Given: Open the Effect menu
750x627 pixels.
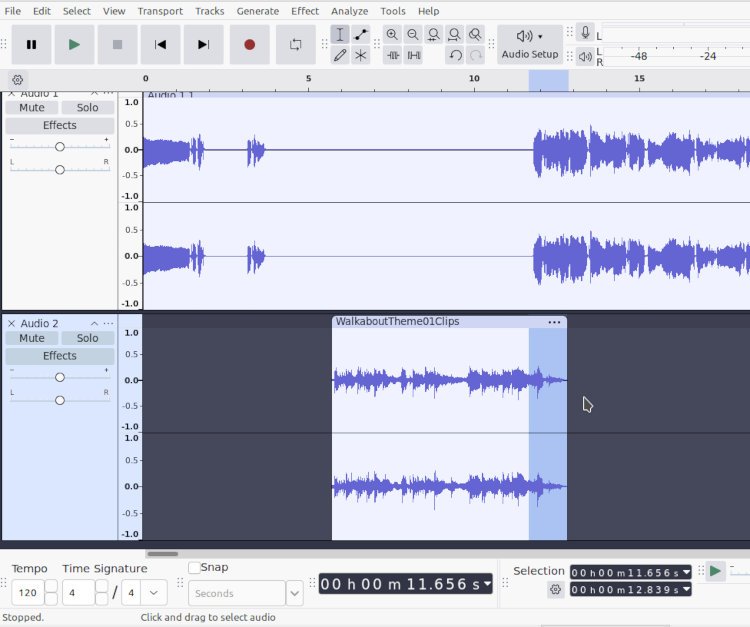Looking at the screenshot, I should (x=305, y=11).
